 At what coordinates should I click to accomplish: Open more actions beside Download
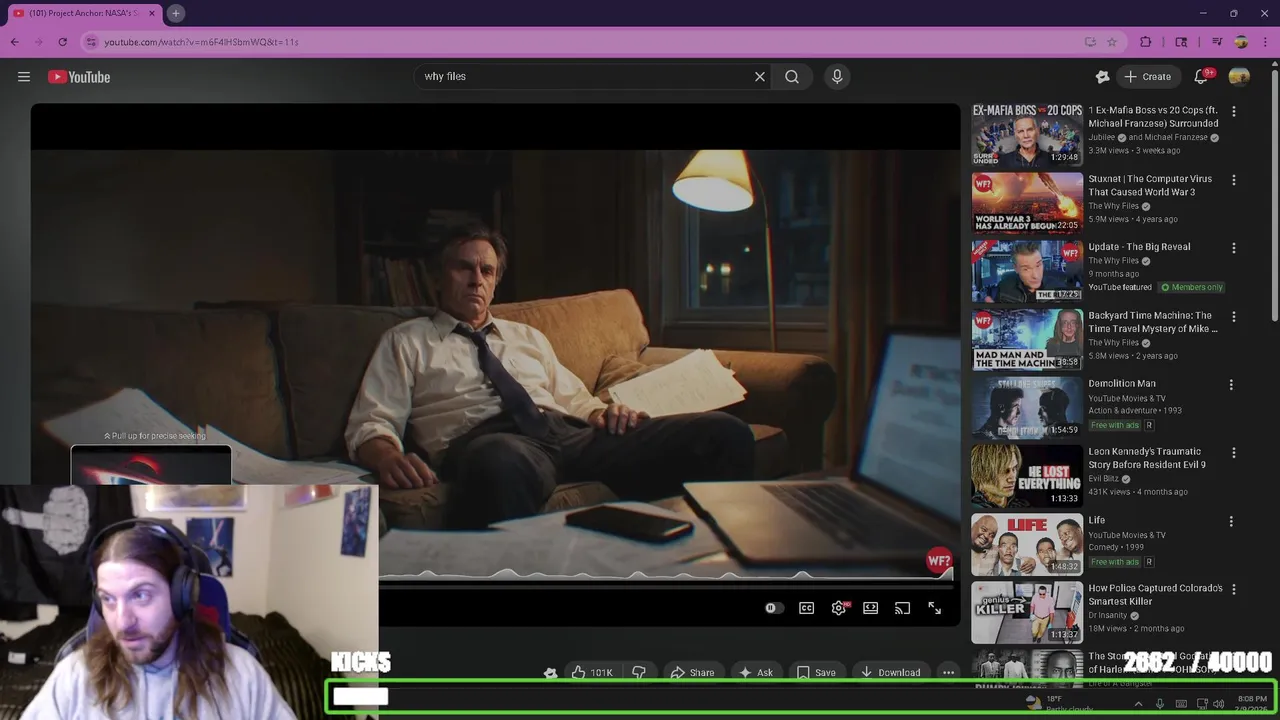pyautogui.click(x=948, y=673)
